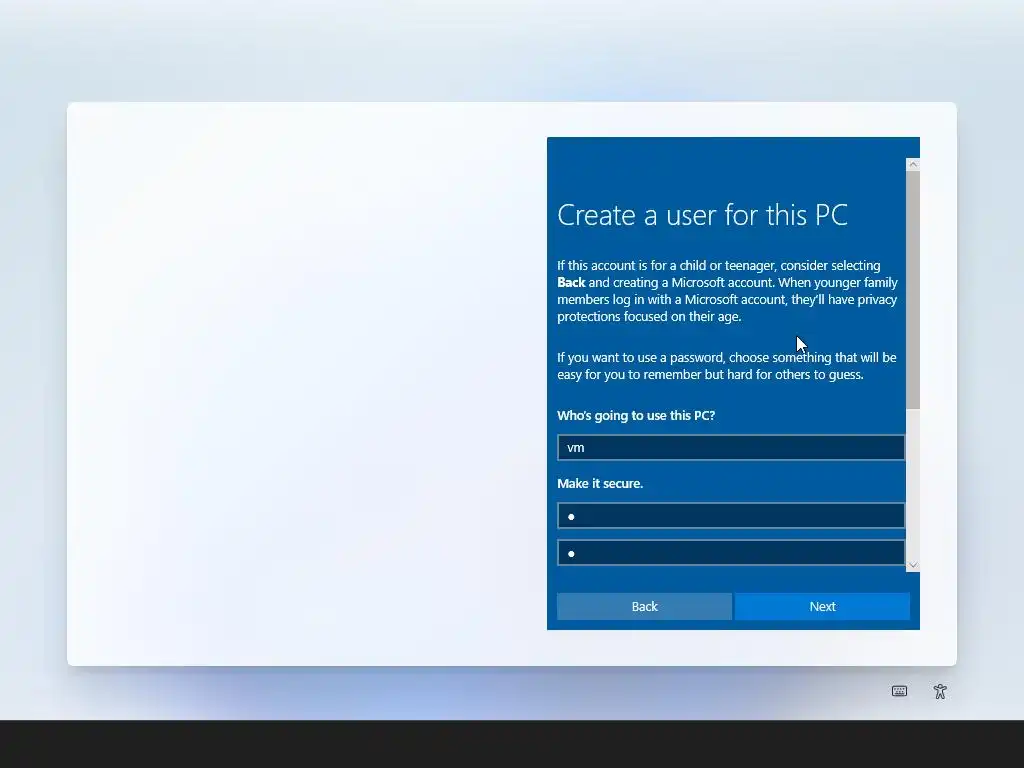Click the vertical scrollbar thumb
1024x768 pixels.
[913, 290]
